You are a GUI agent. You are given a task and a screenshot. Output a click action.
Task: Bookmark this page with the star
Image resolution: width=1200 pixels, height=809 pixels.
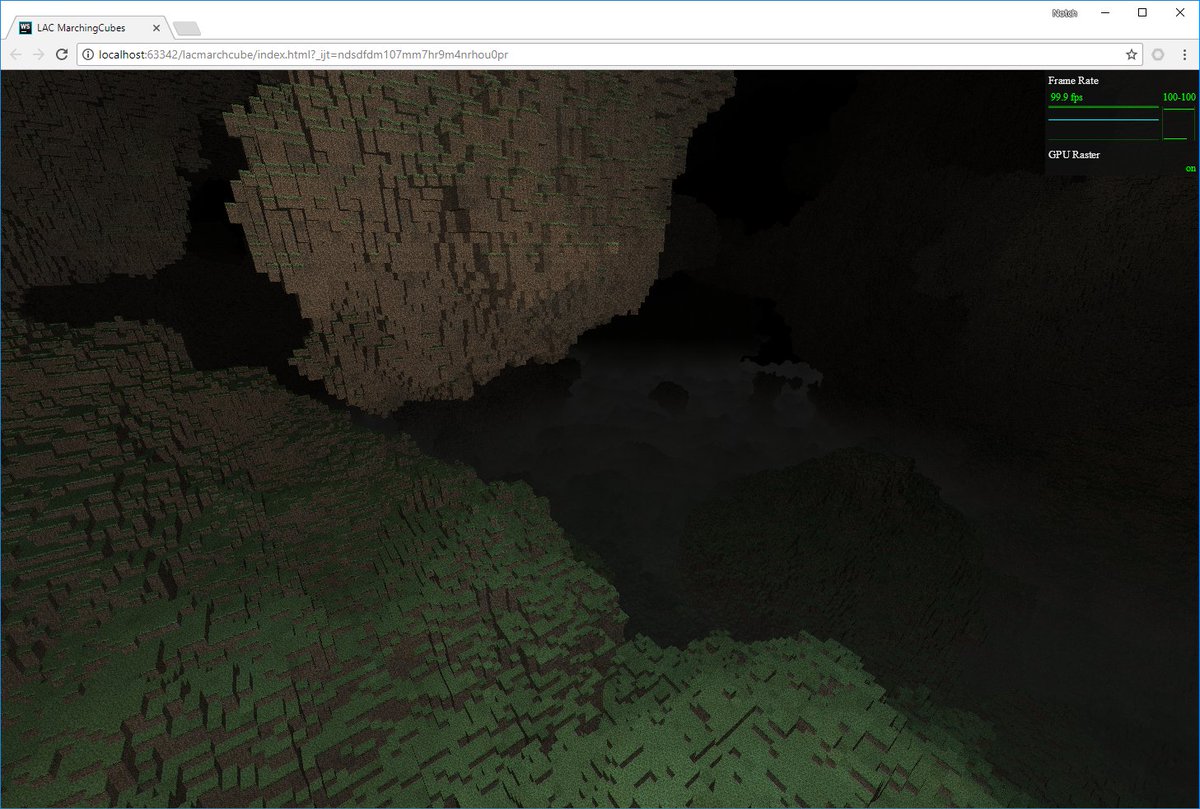pyautogui.click(x=1131, y=54)
